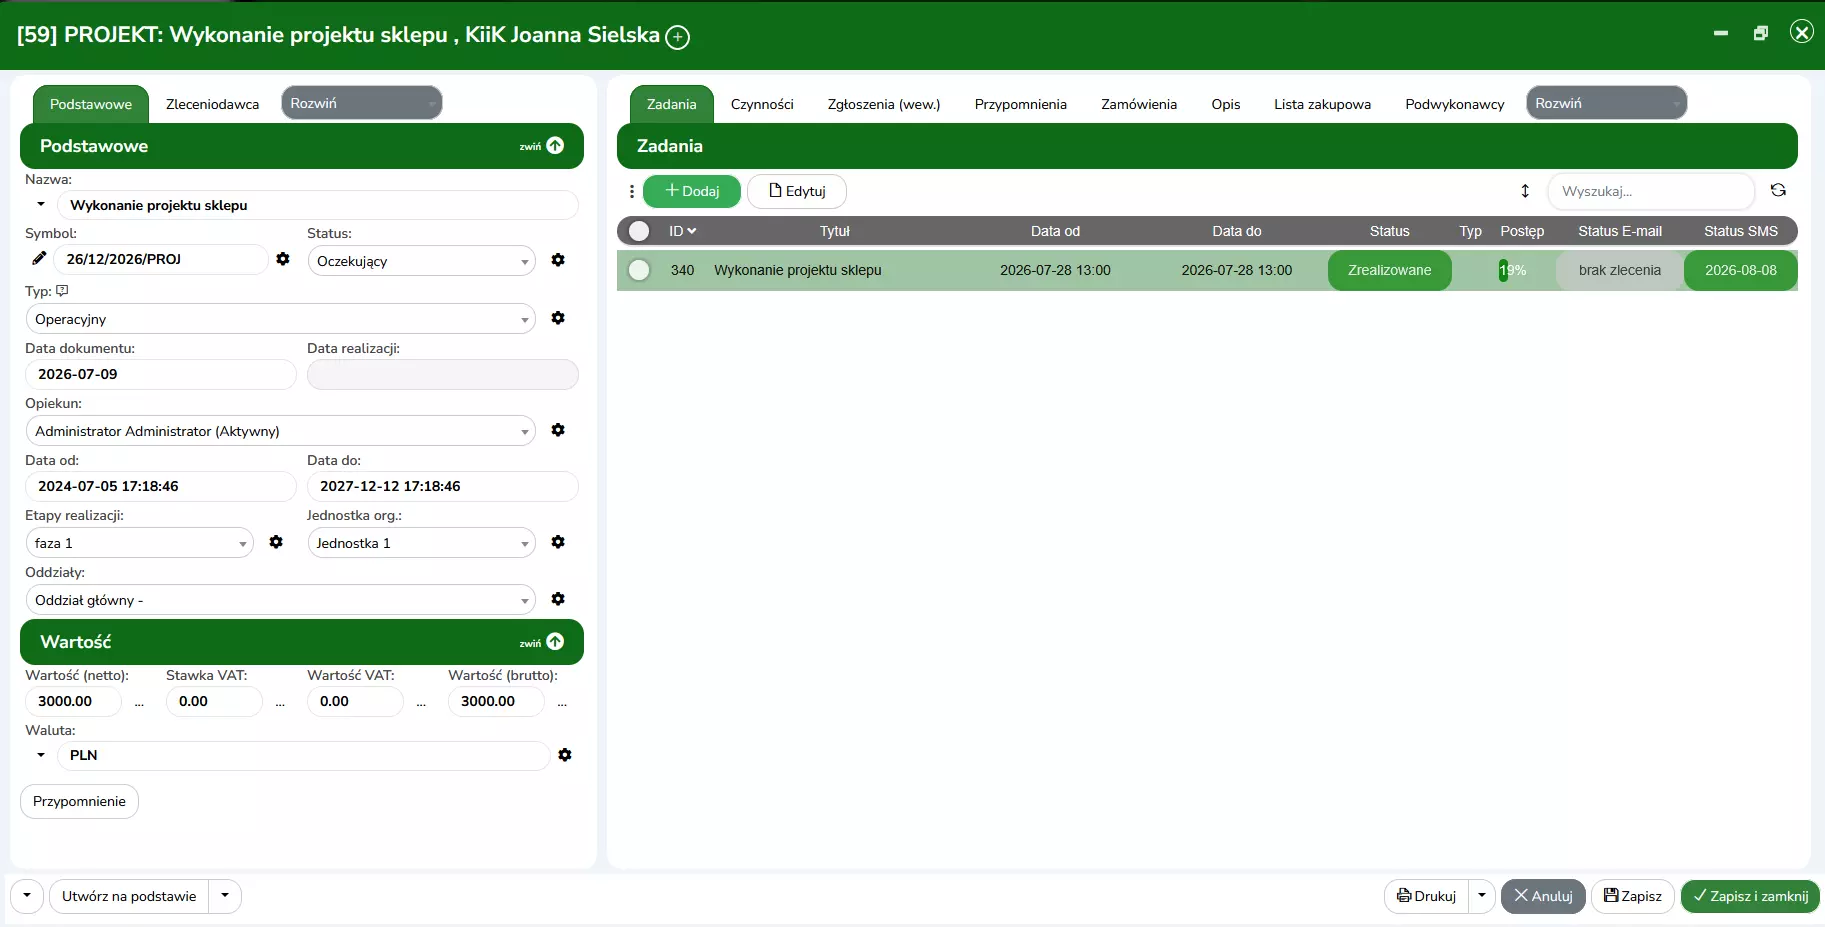The image size is (1825, 927).
Task: Switch to the Podstawowe tab
Action: (91, 104)
